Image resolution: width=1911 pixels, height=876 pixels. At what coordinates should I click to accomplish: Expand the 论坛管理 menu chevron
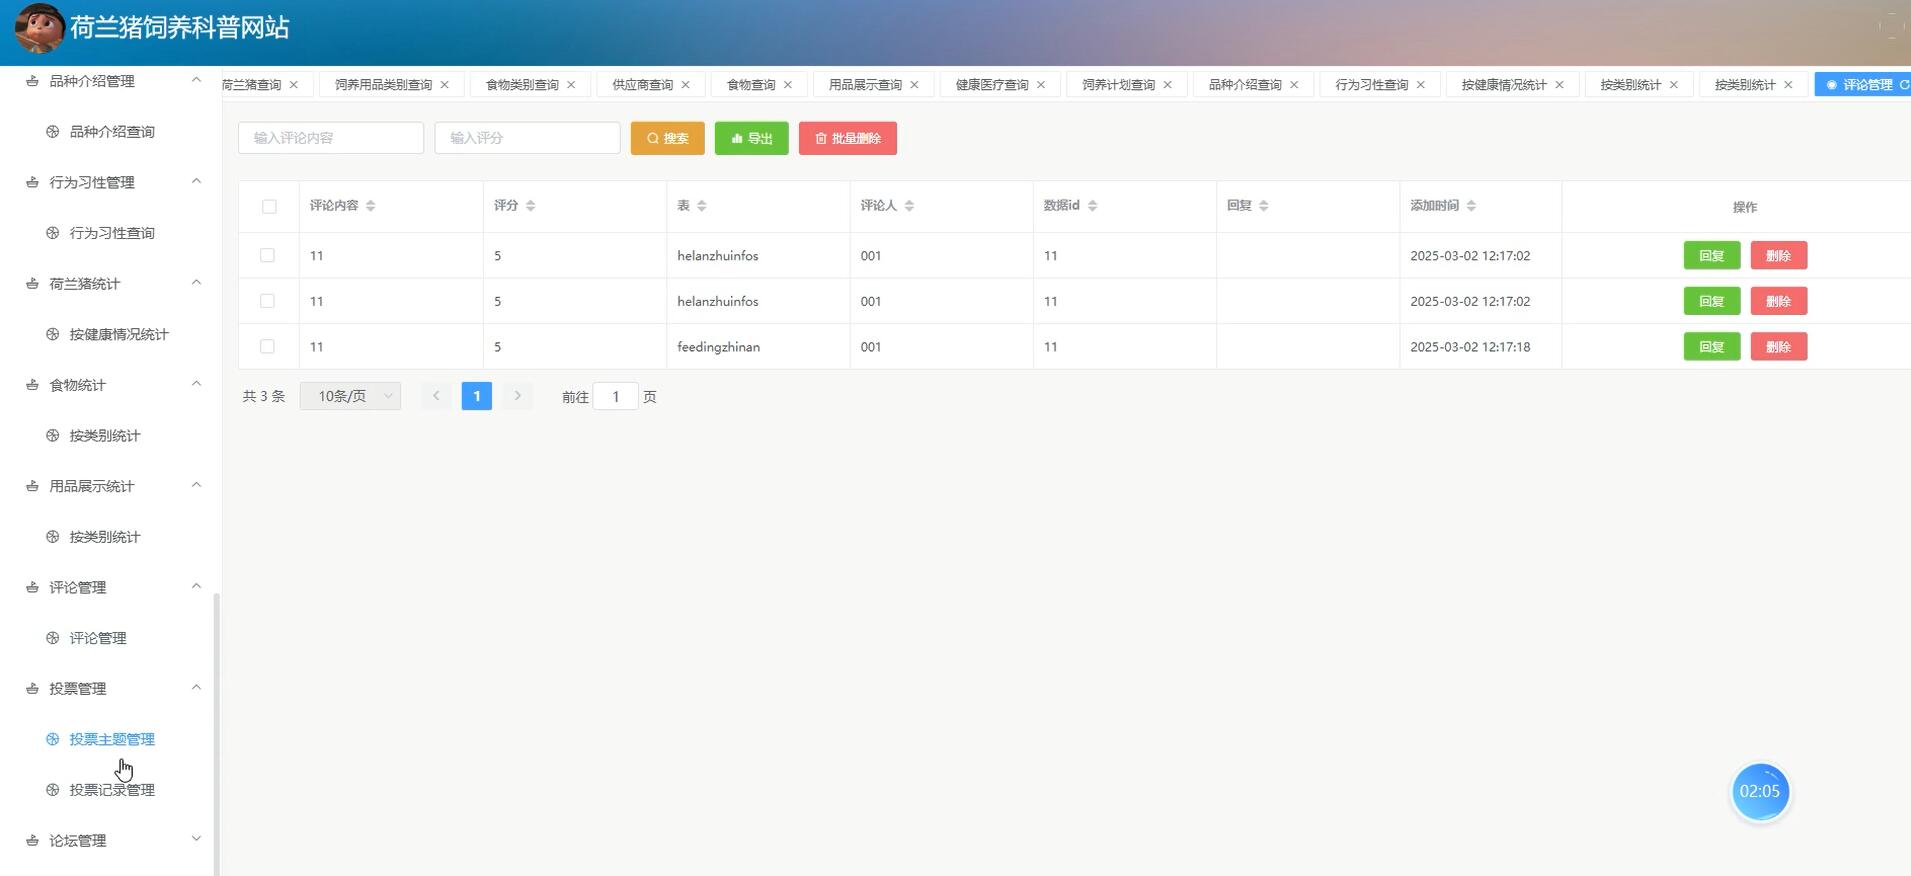(x=196, y=839)
